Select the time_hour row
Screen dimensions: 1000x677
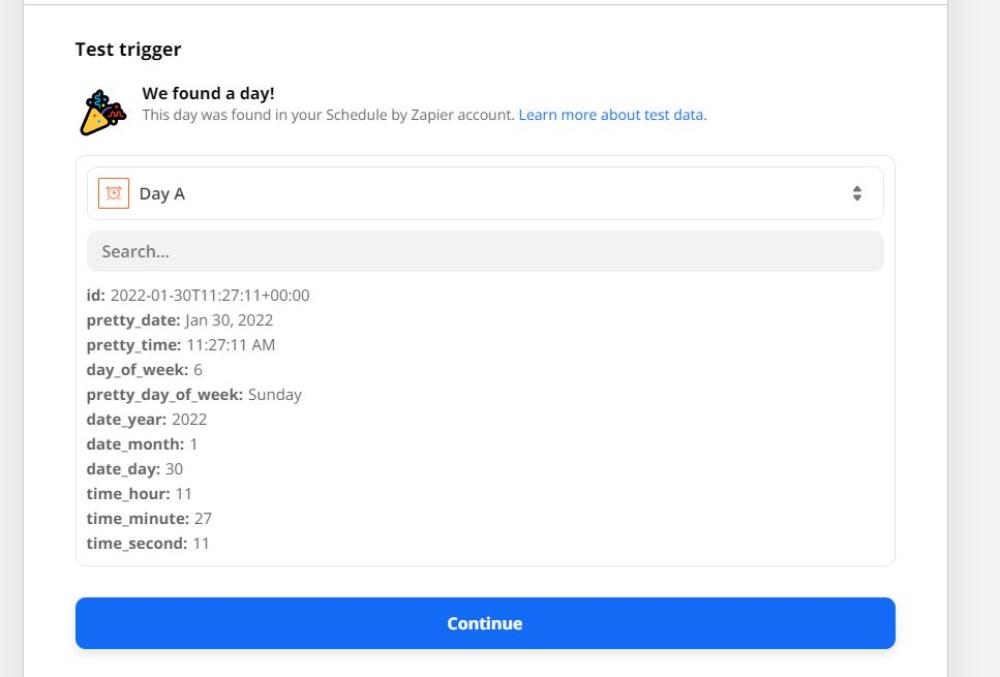[139, 494]
